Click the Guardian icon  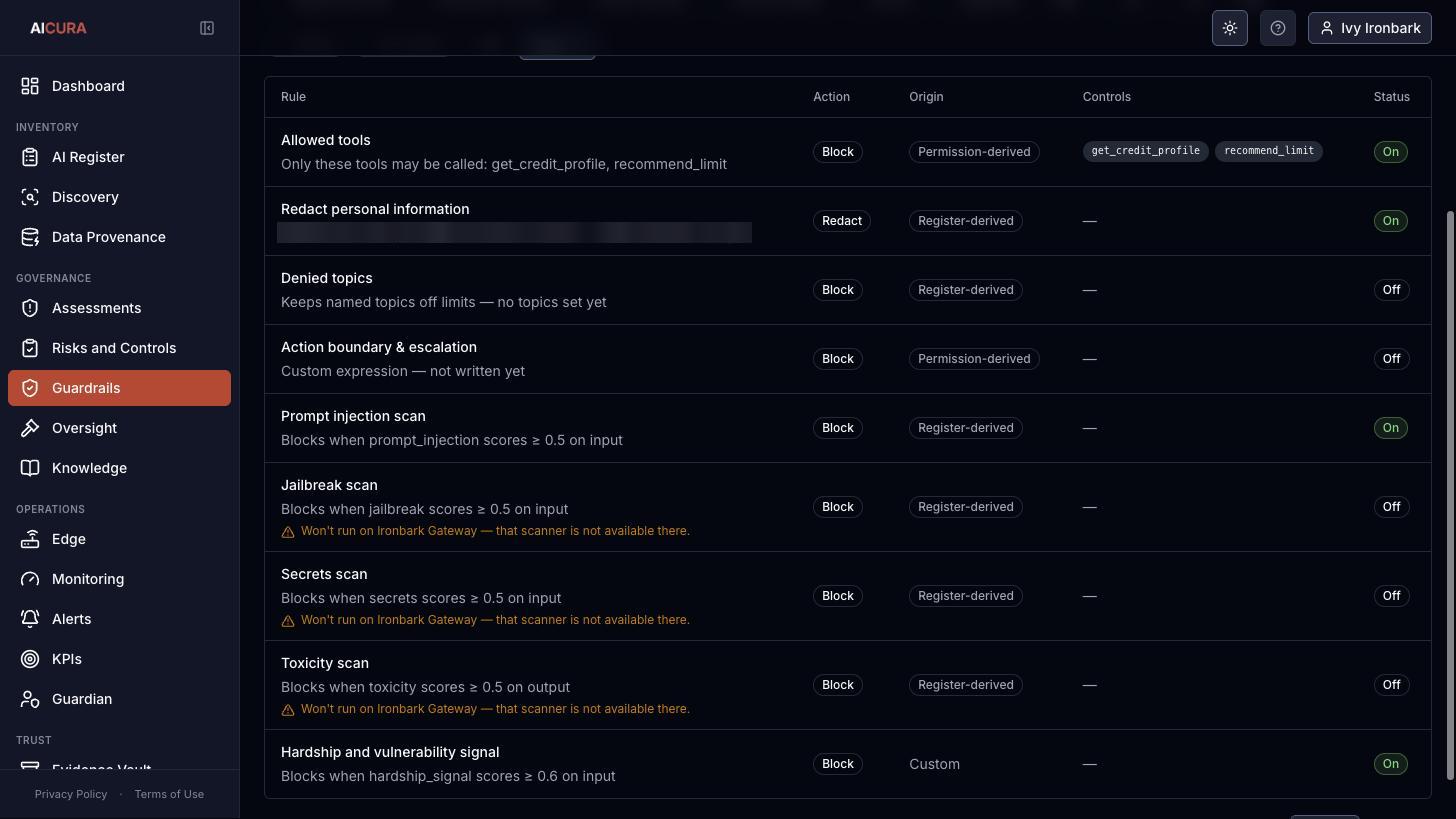(30, 699)
